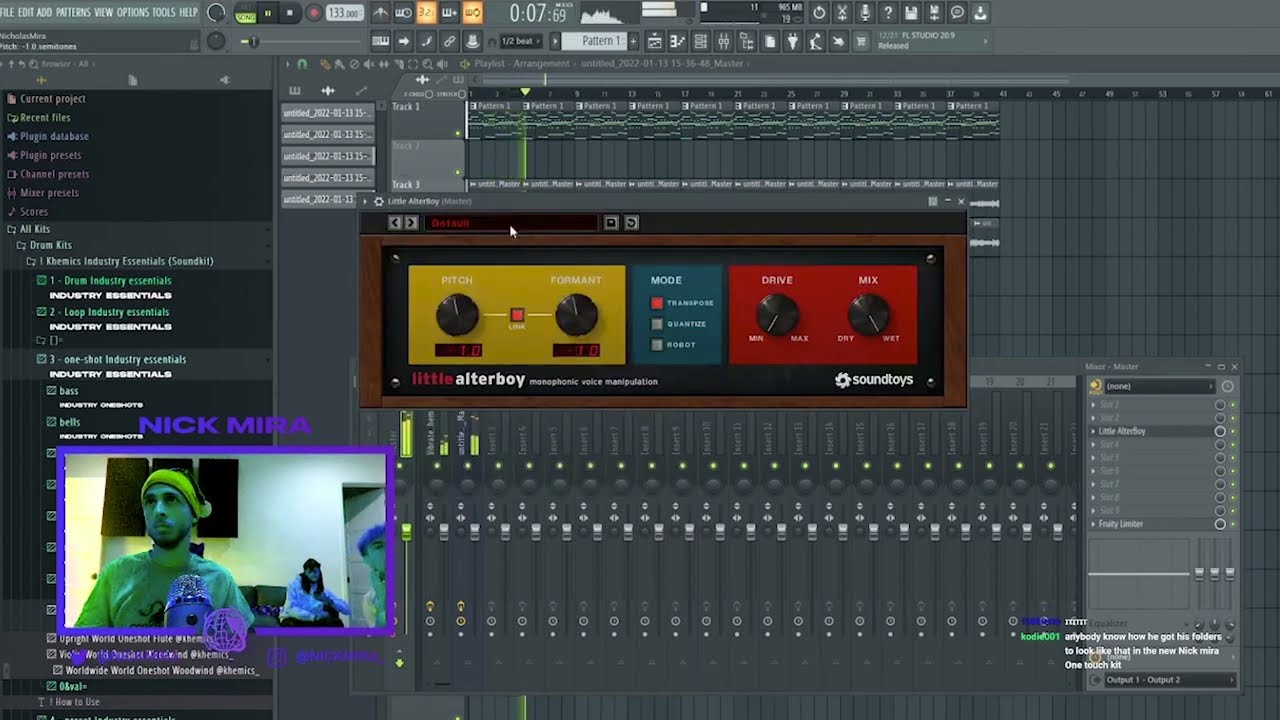Select Transpose mode in Little AlterBoy

pyautogui.click(x=657, y=303)
